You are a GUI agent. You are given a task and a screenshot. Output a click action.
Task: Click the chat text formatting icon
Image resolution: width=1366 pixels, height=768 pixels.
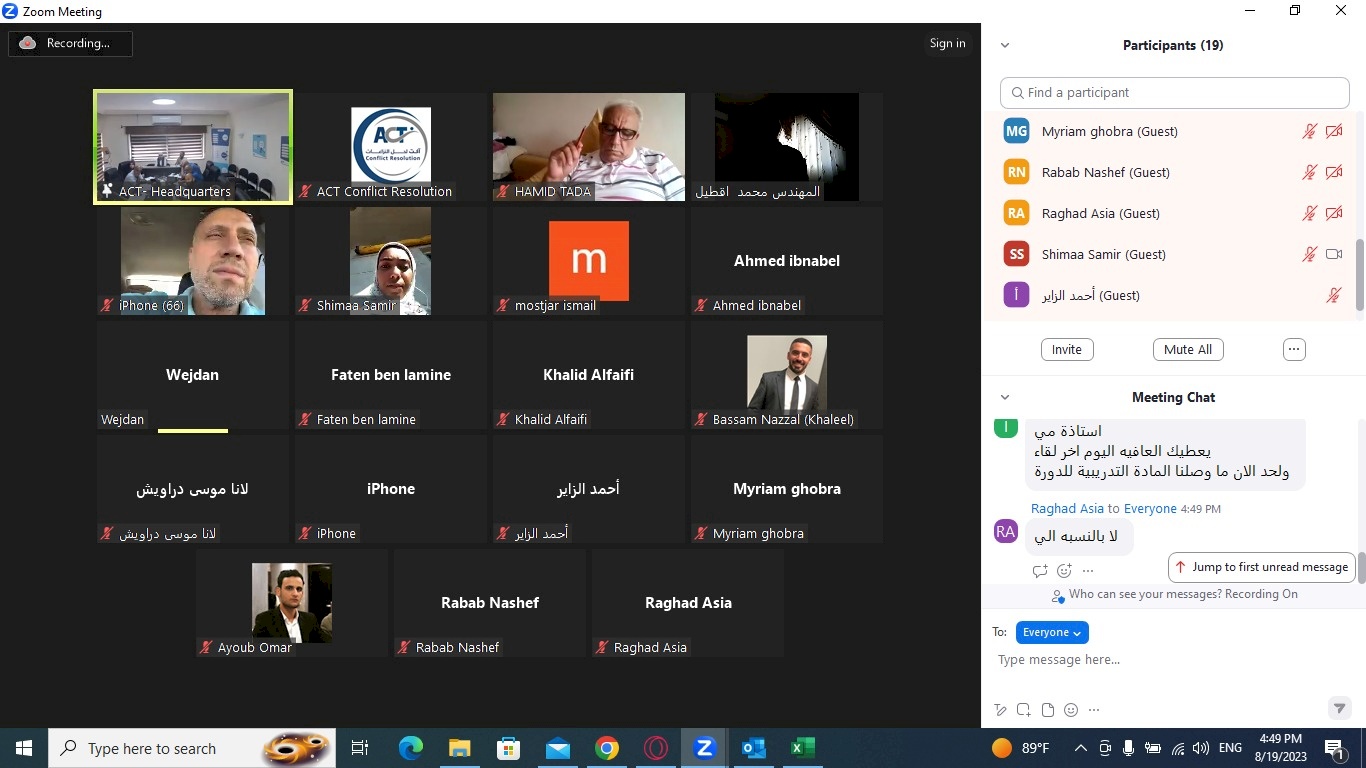1000,710
